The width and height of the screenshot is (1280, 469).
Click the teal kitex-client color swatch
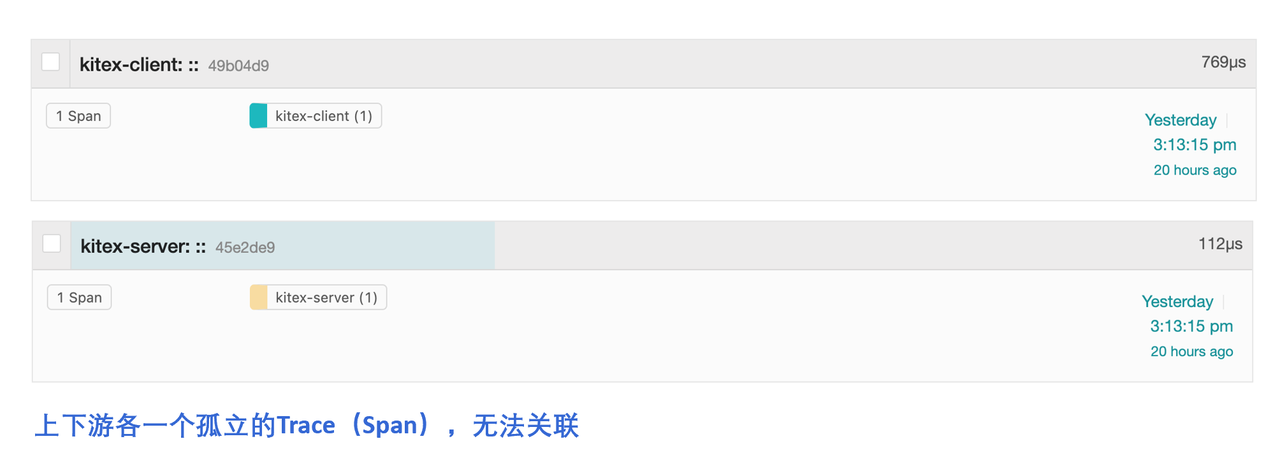[x=258, y=116]
